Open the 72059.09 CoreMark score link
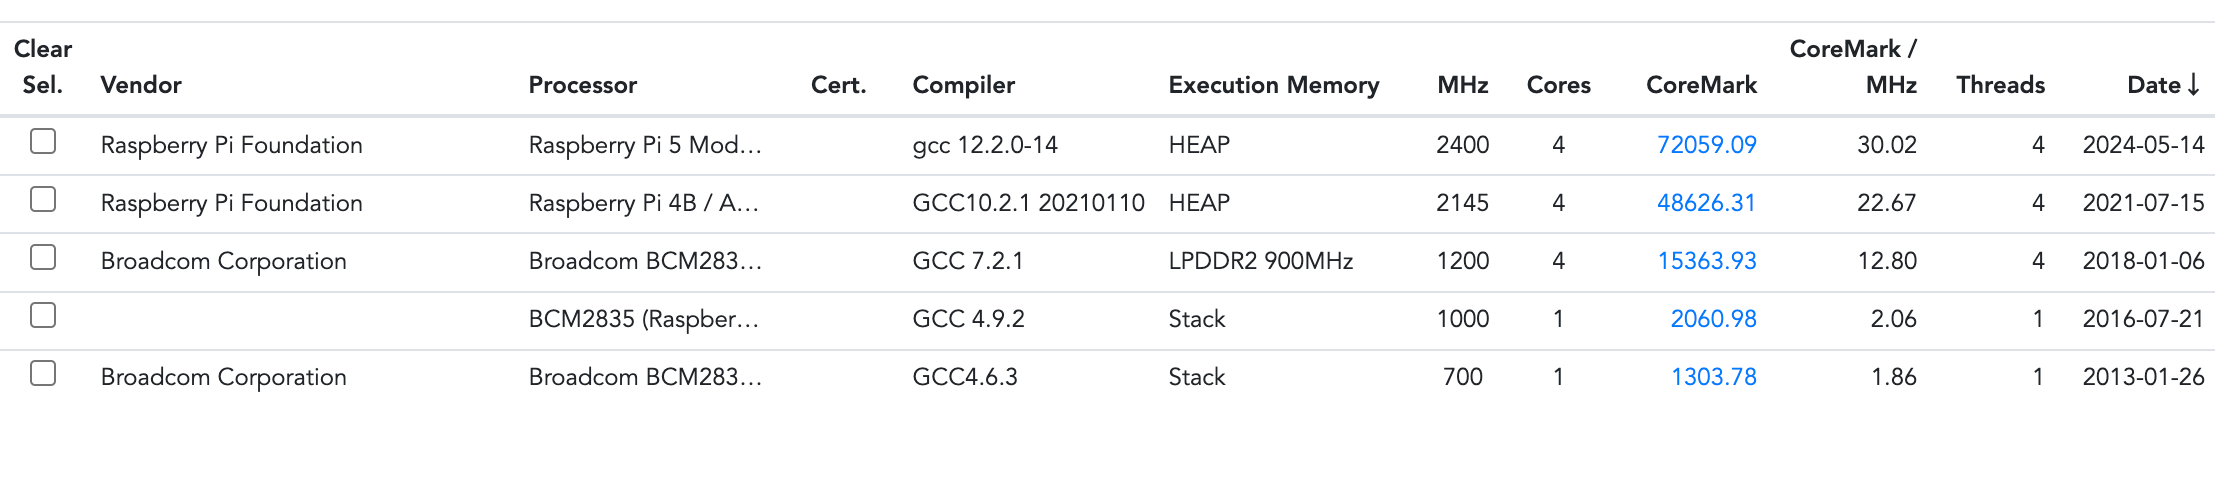2238x496 pixels. pyautogui.click(x=1706, y=145)
